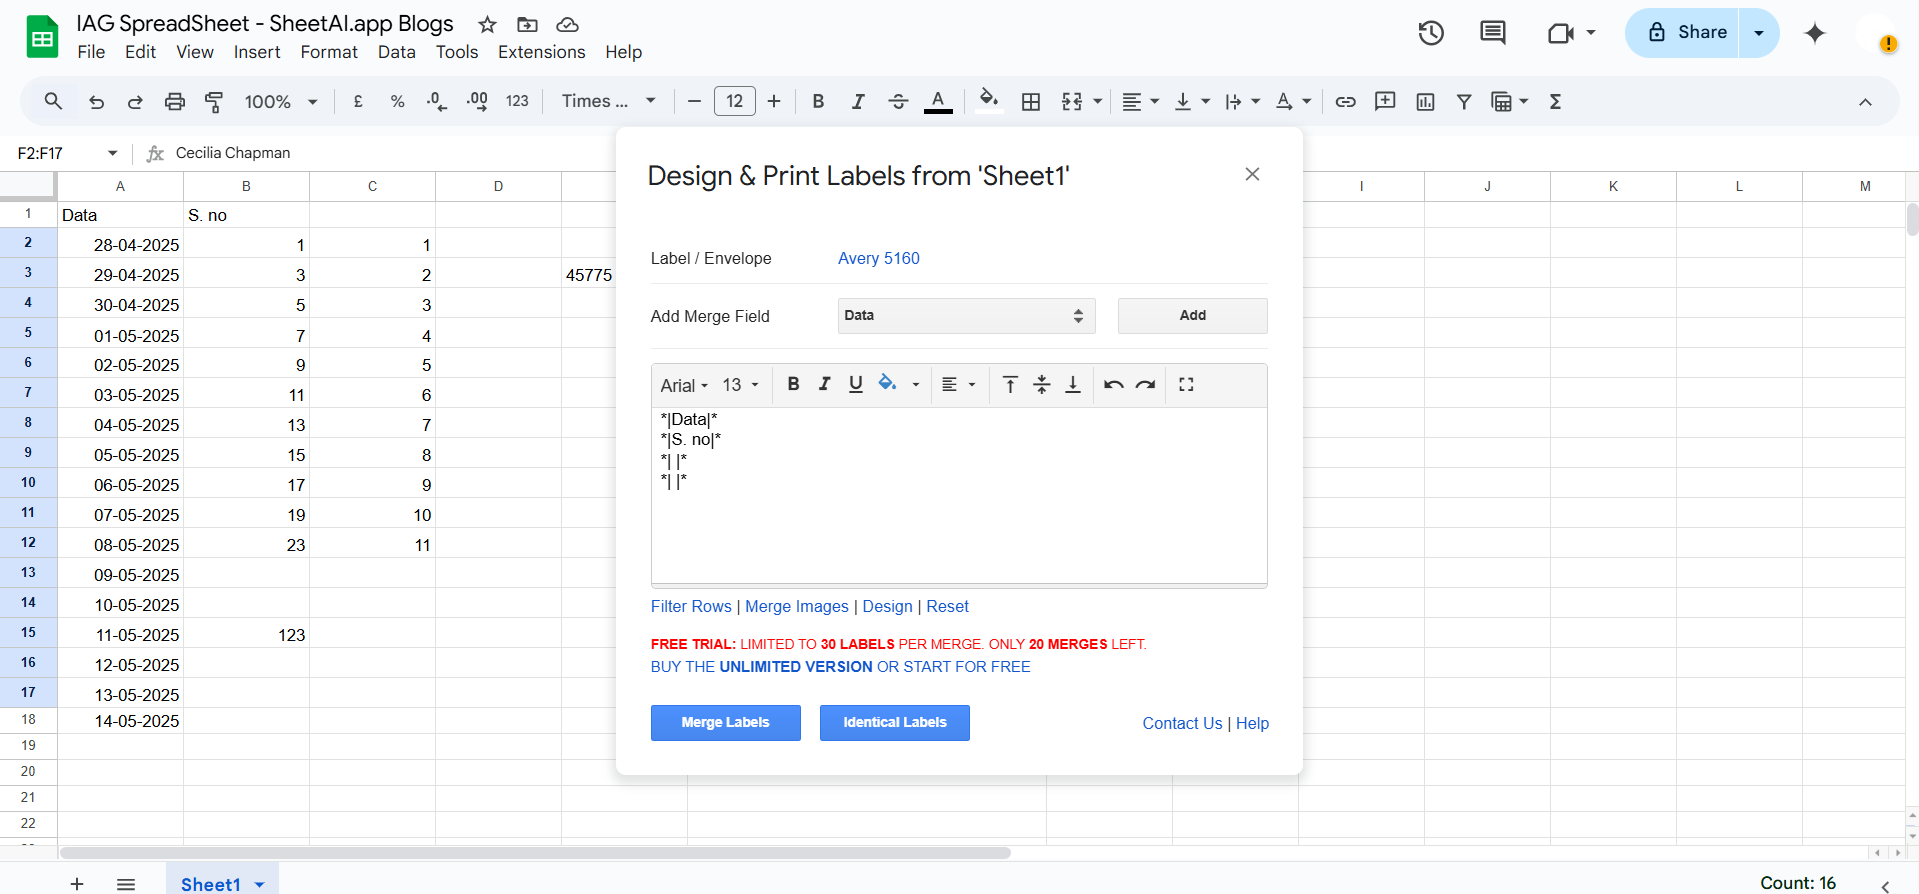Screen dimensions: 1919x894
Task: Align label text to top
Action: tap(1010, 384)
